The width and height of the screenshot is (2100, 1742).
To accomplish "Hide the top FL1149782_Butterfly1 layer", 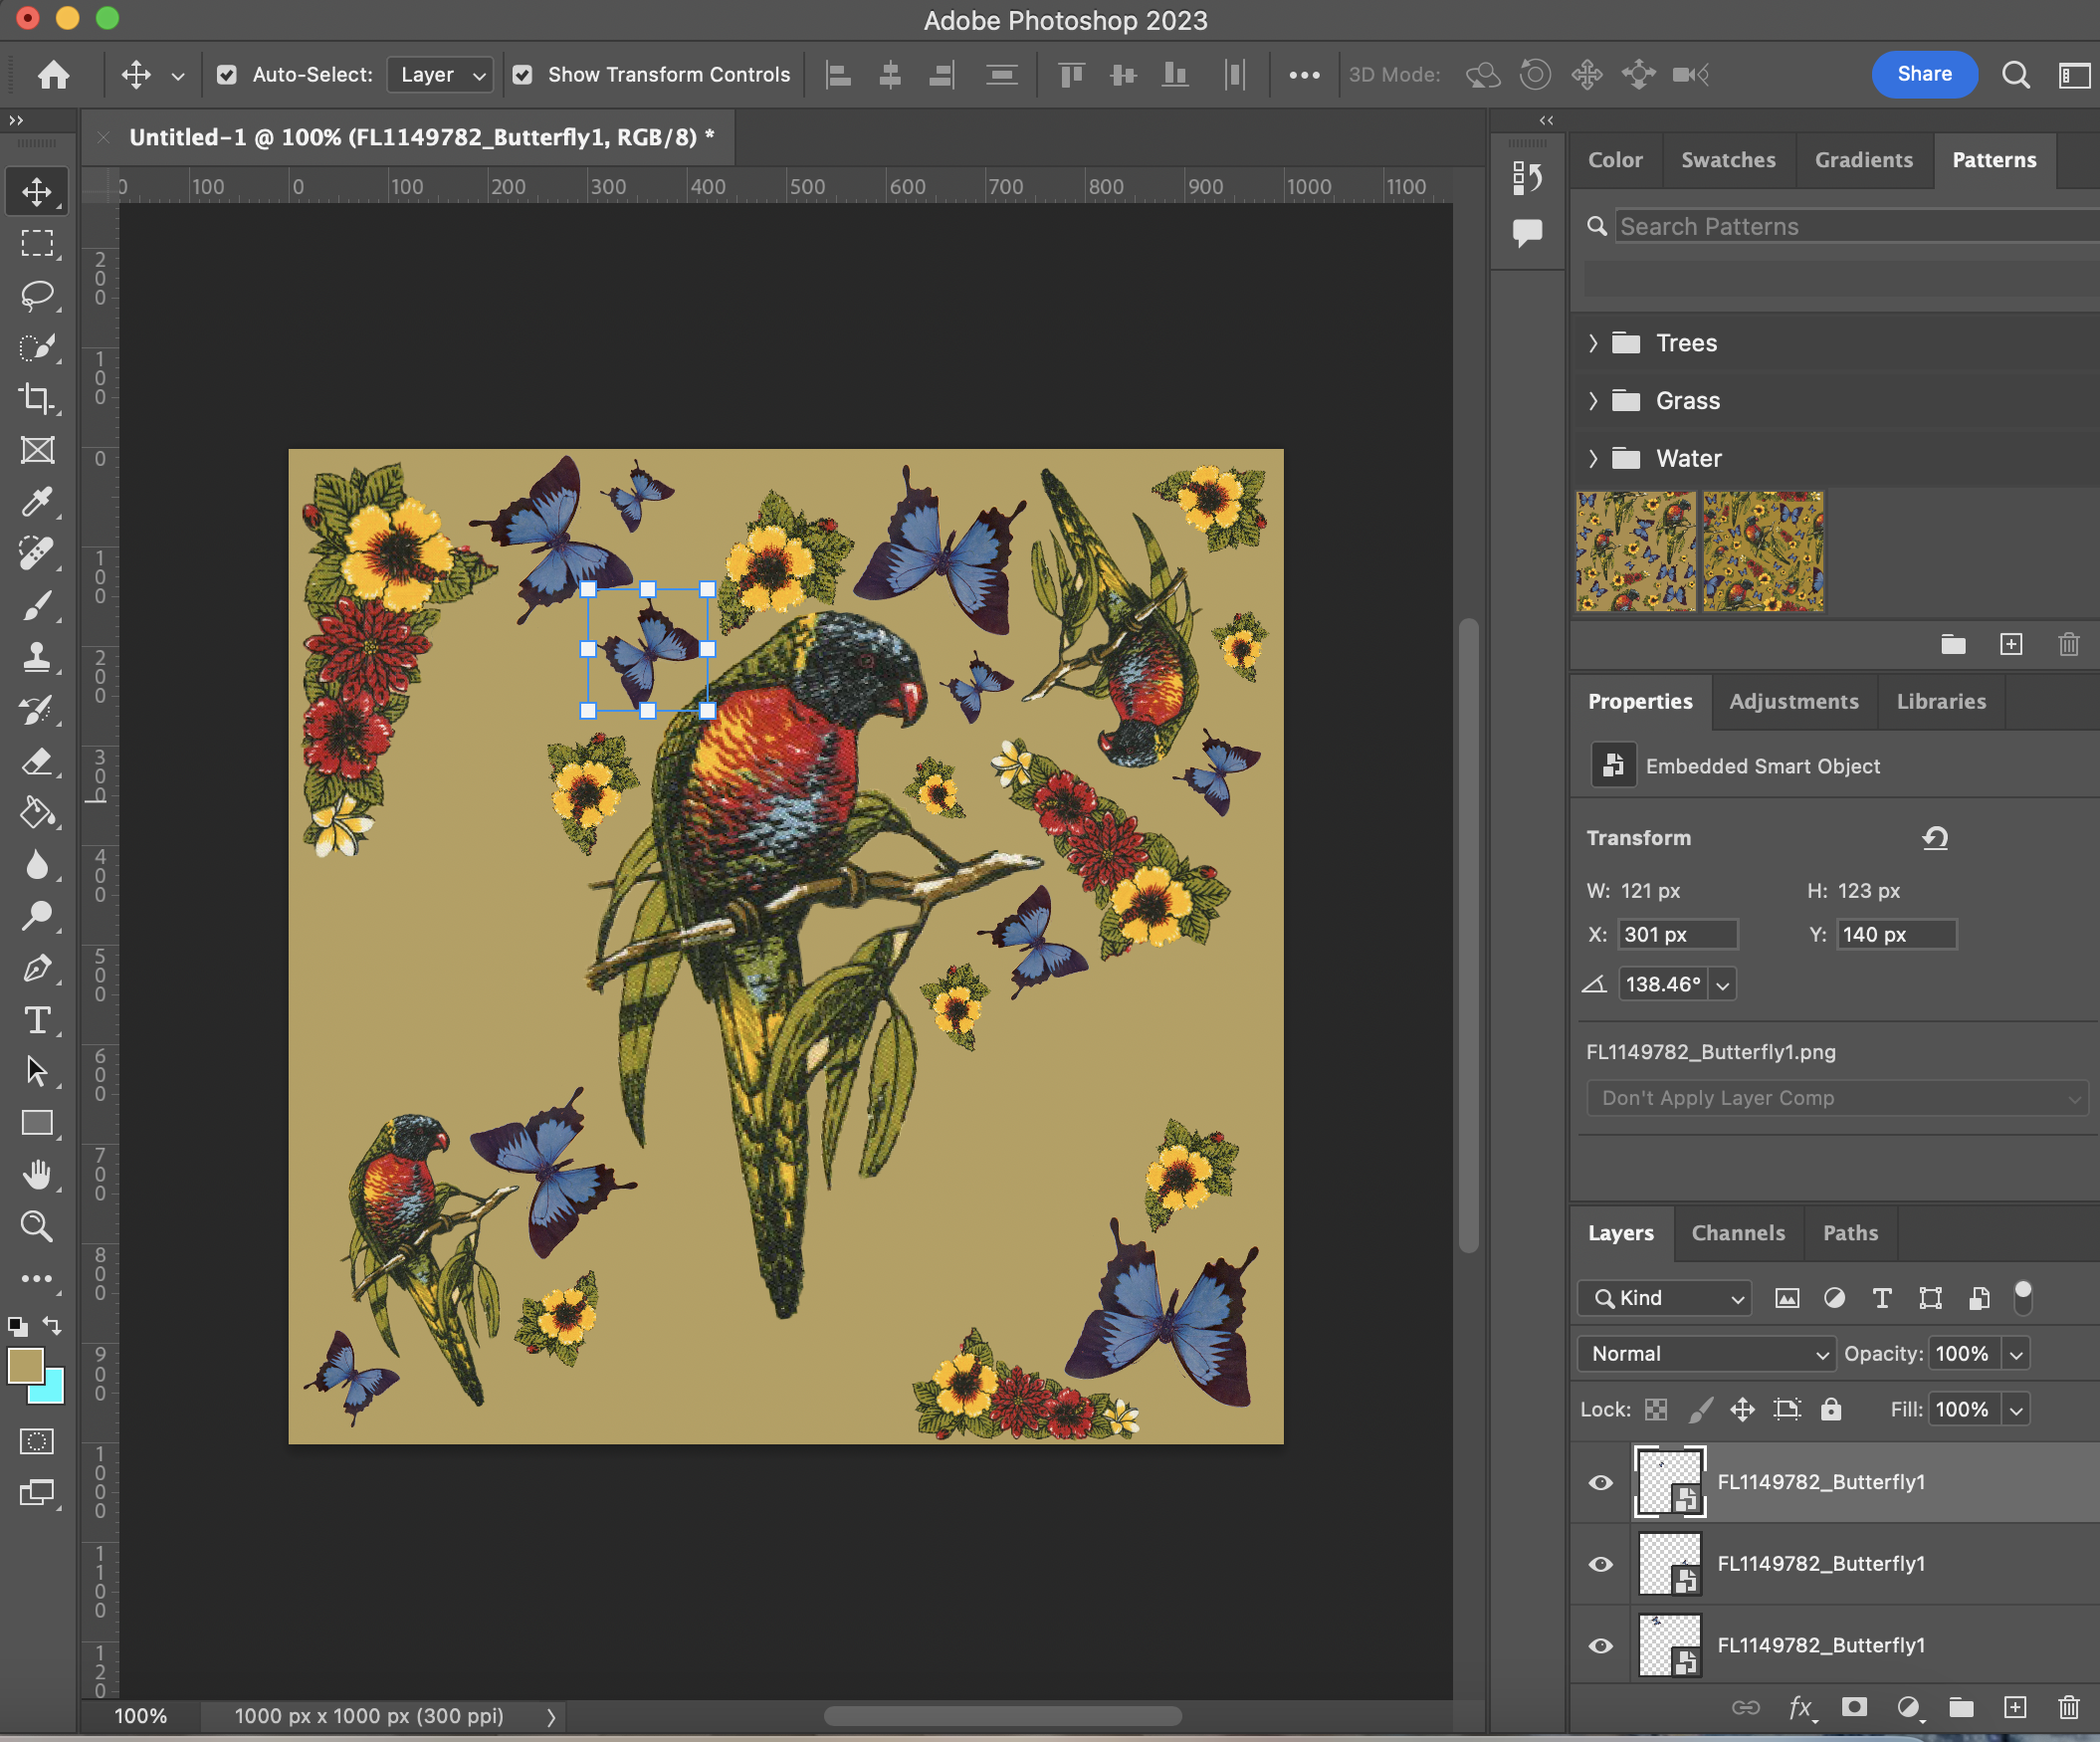I will 1600,1482.
